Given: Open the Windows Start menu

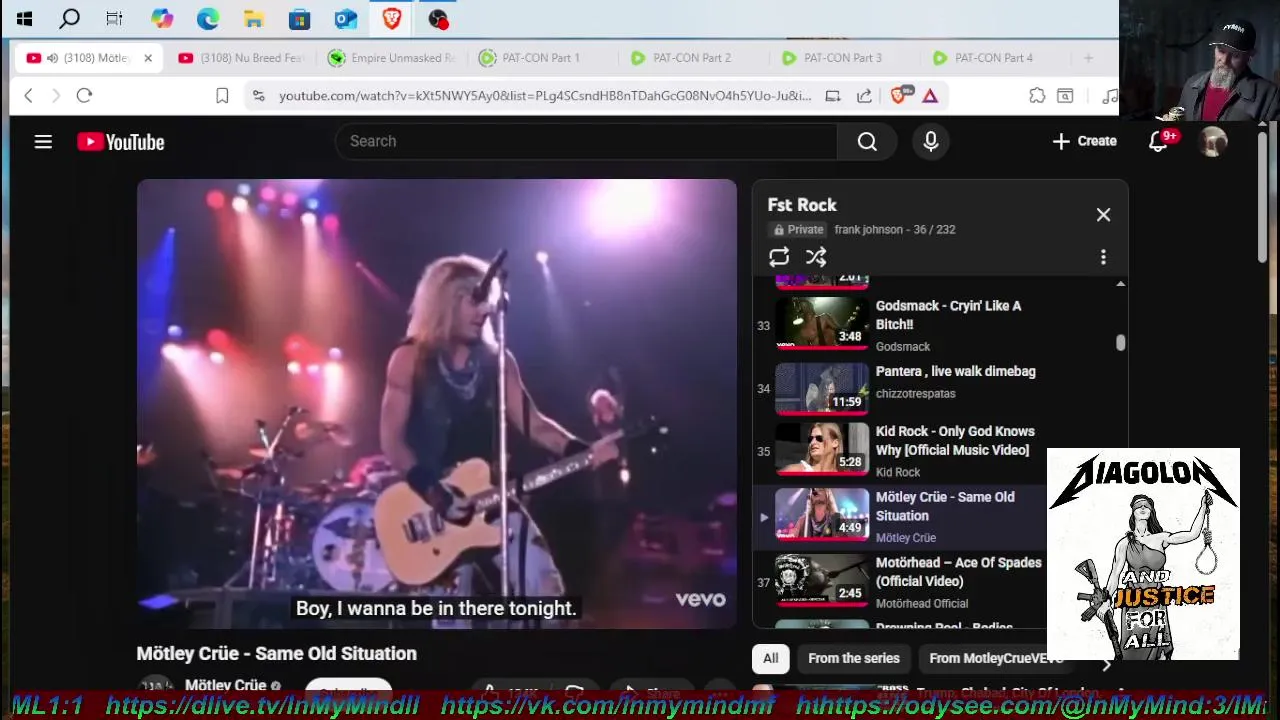Looking at the screenshot, I should click(x=24, y=18).
